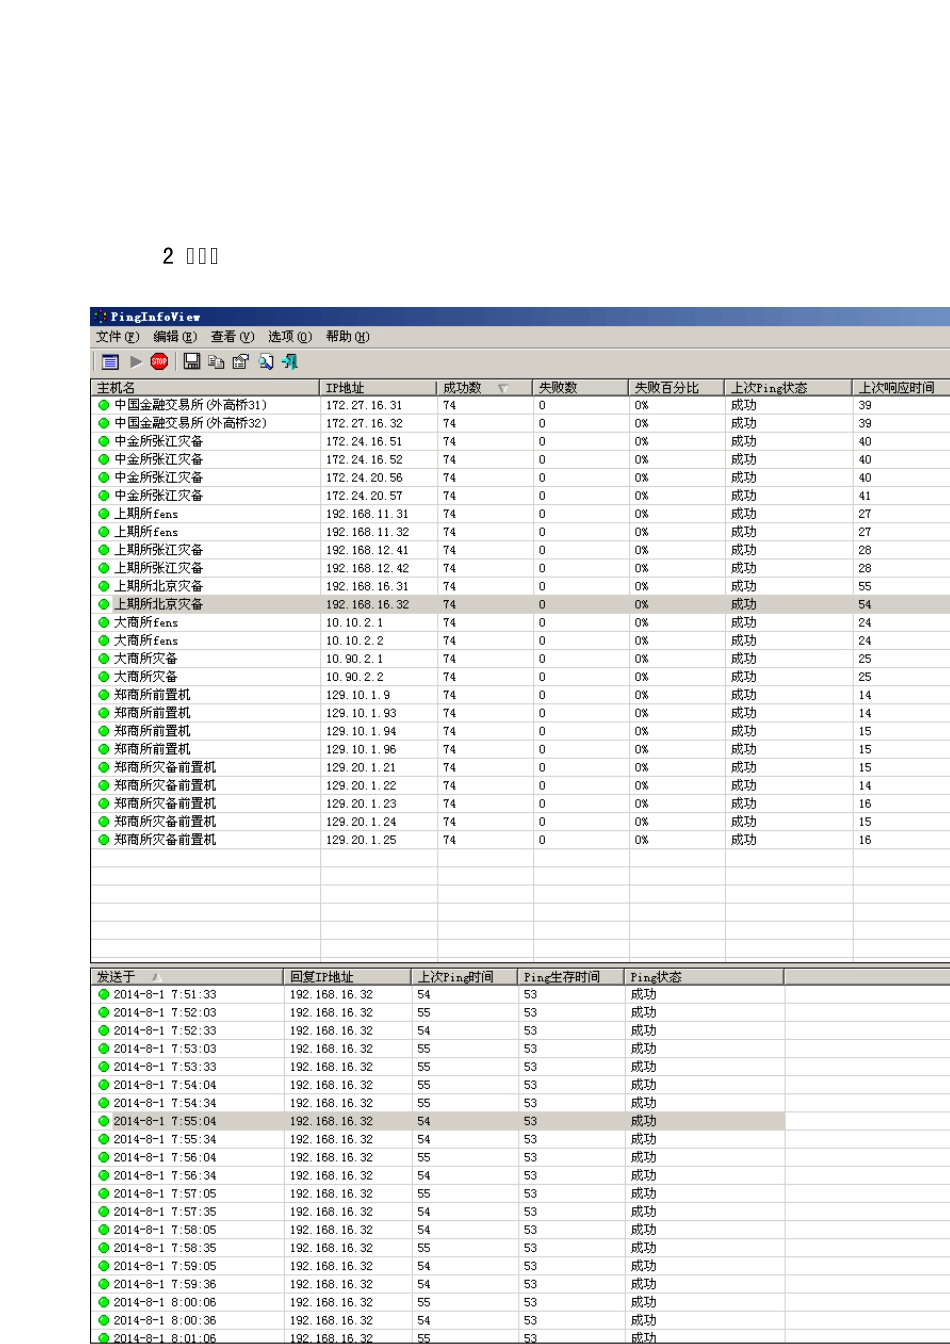Open the 查看(V) menu

coord(232,337)
